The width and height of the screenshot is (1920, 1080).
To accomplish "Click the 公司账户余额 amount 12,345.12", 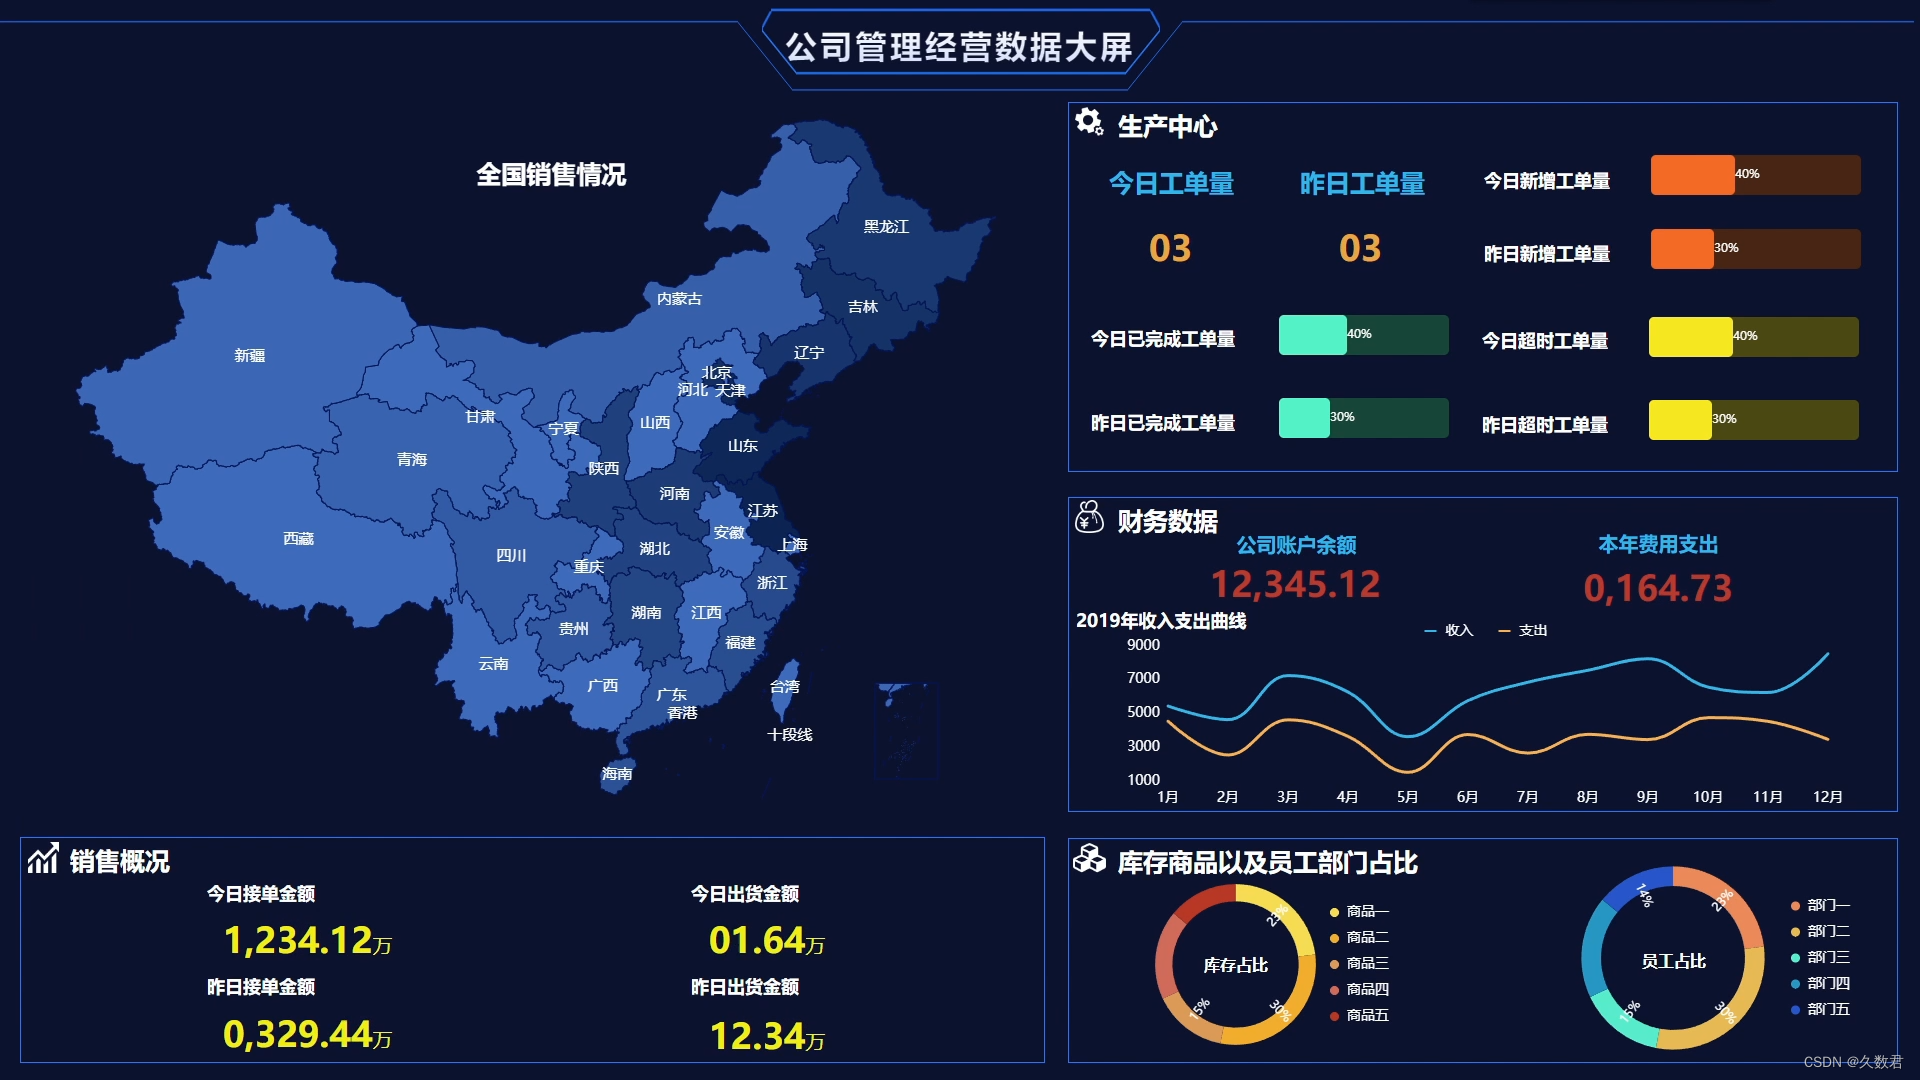I will click(1295, 584).
